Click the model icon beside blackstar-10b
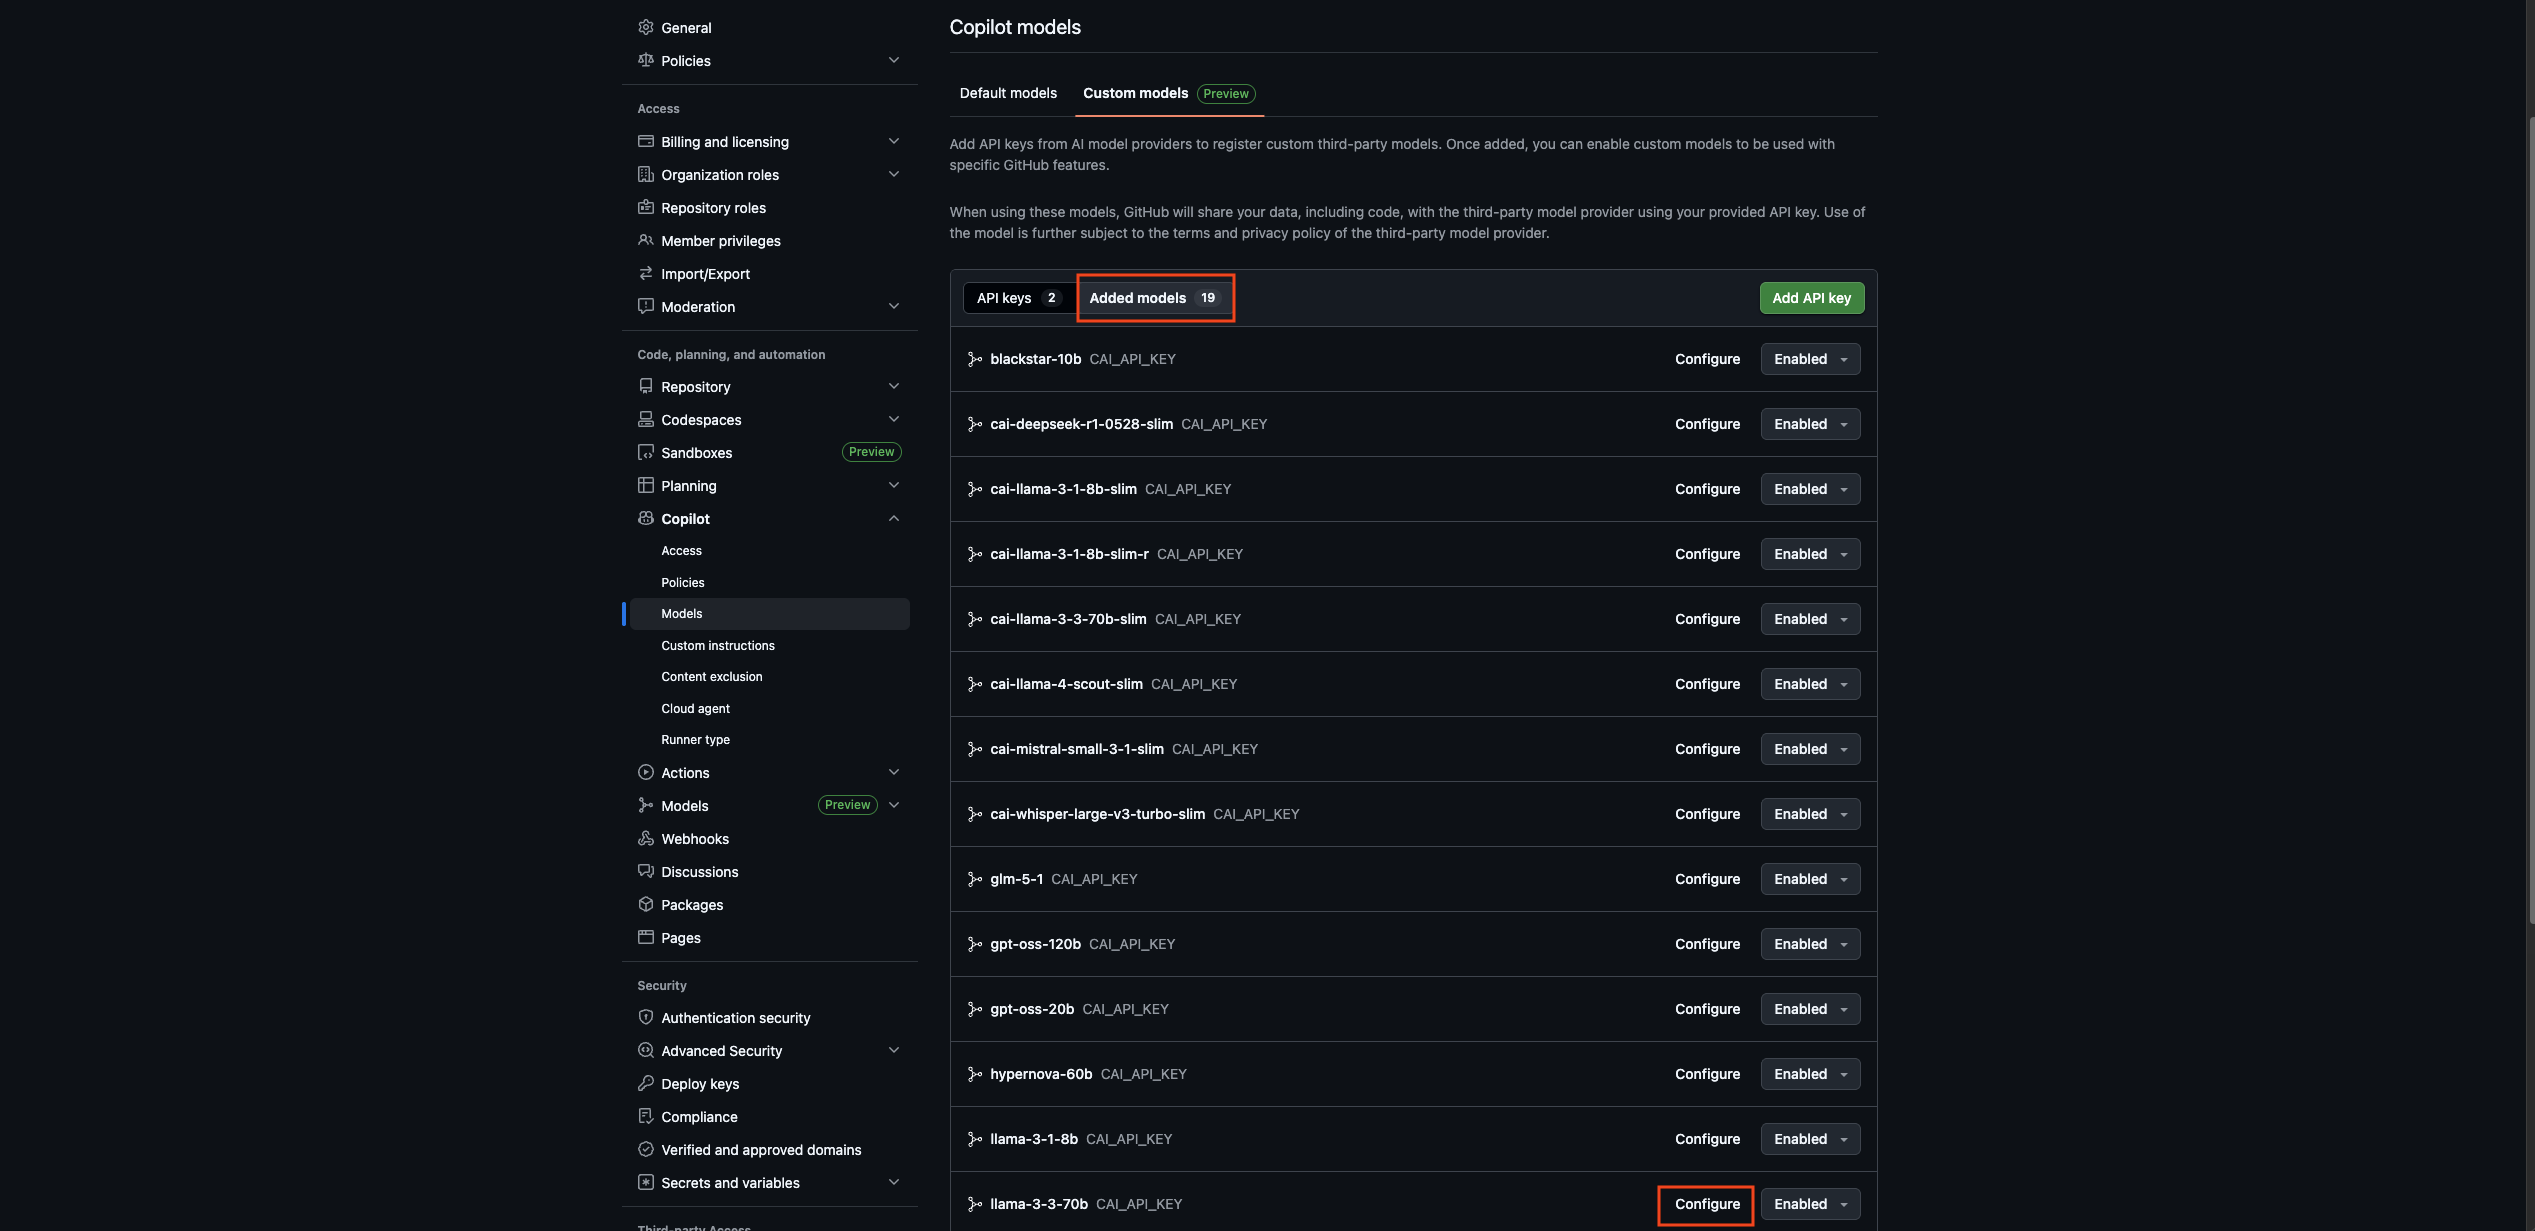 (974, 359)
